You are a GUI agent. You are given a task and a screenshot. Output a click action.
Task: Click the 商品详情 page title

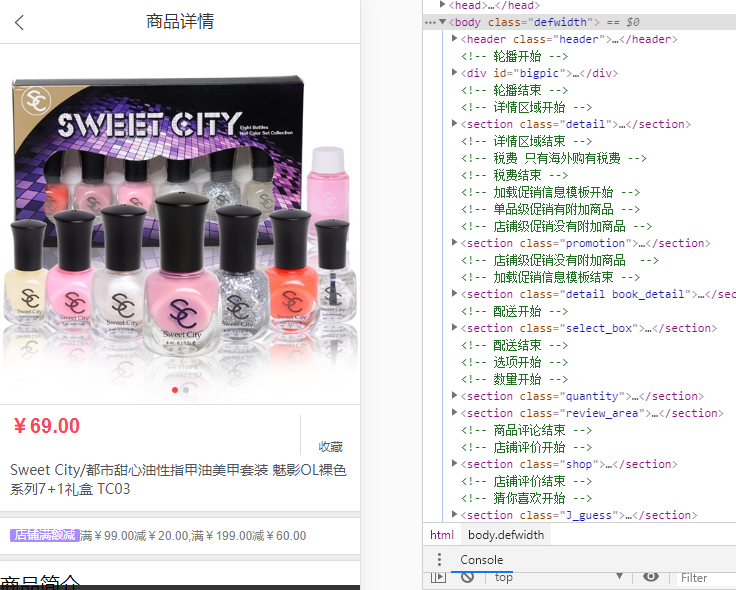point(180,22)
